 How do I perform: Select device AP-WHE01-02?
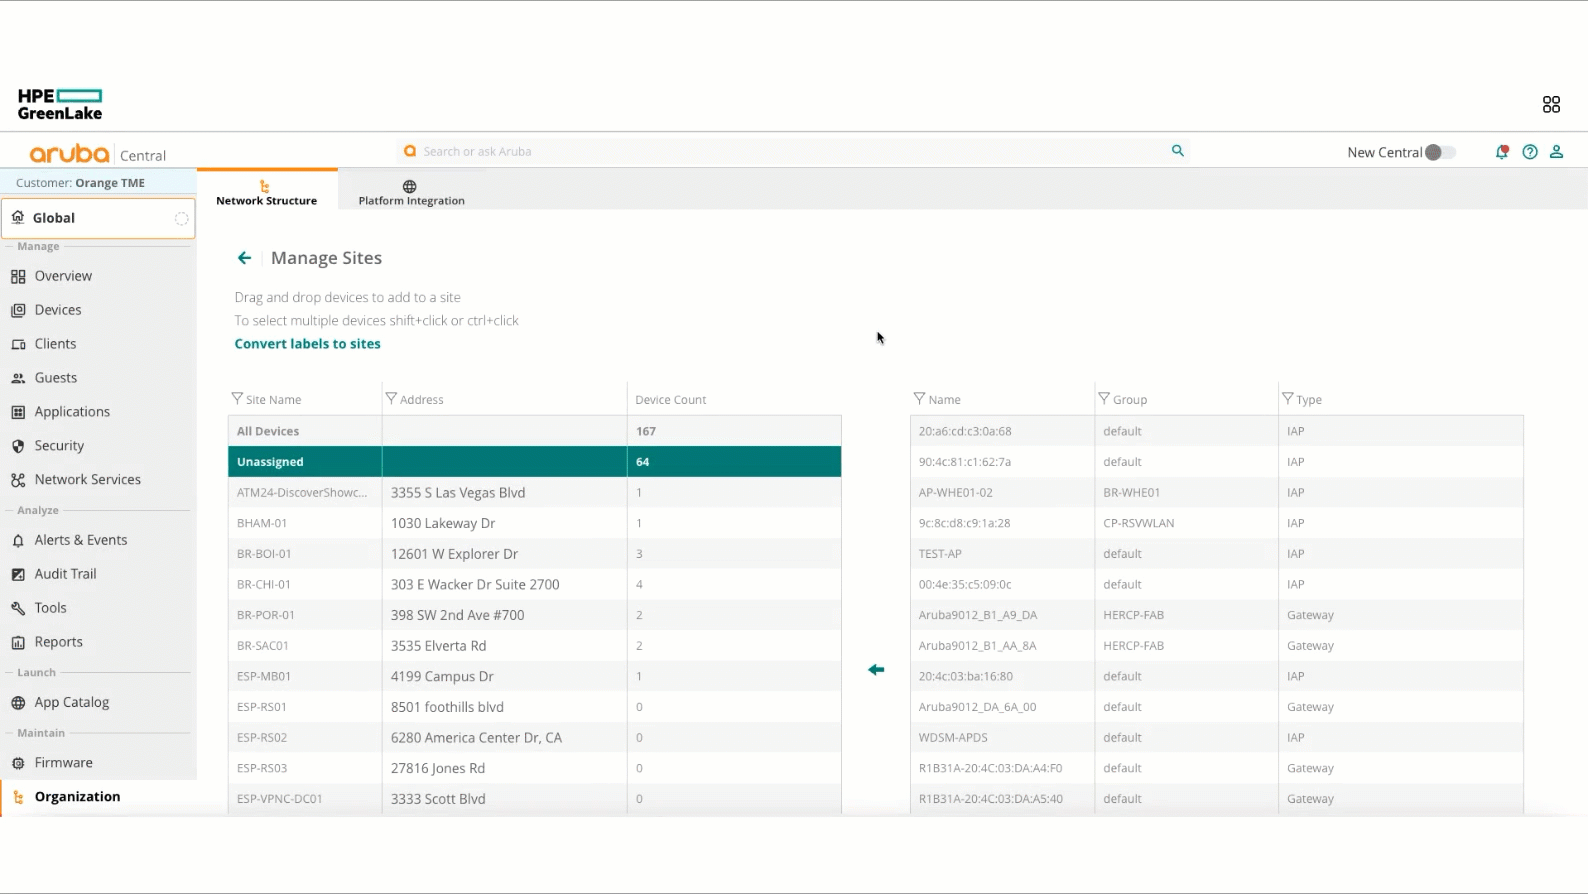tap(1217, 493)
